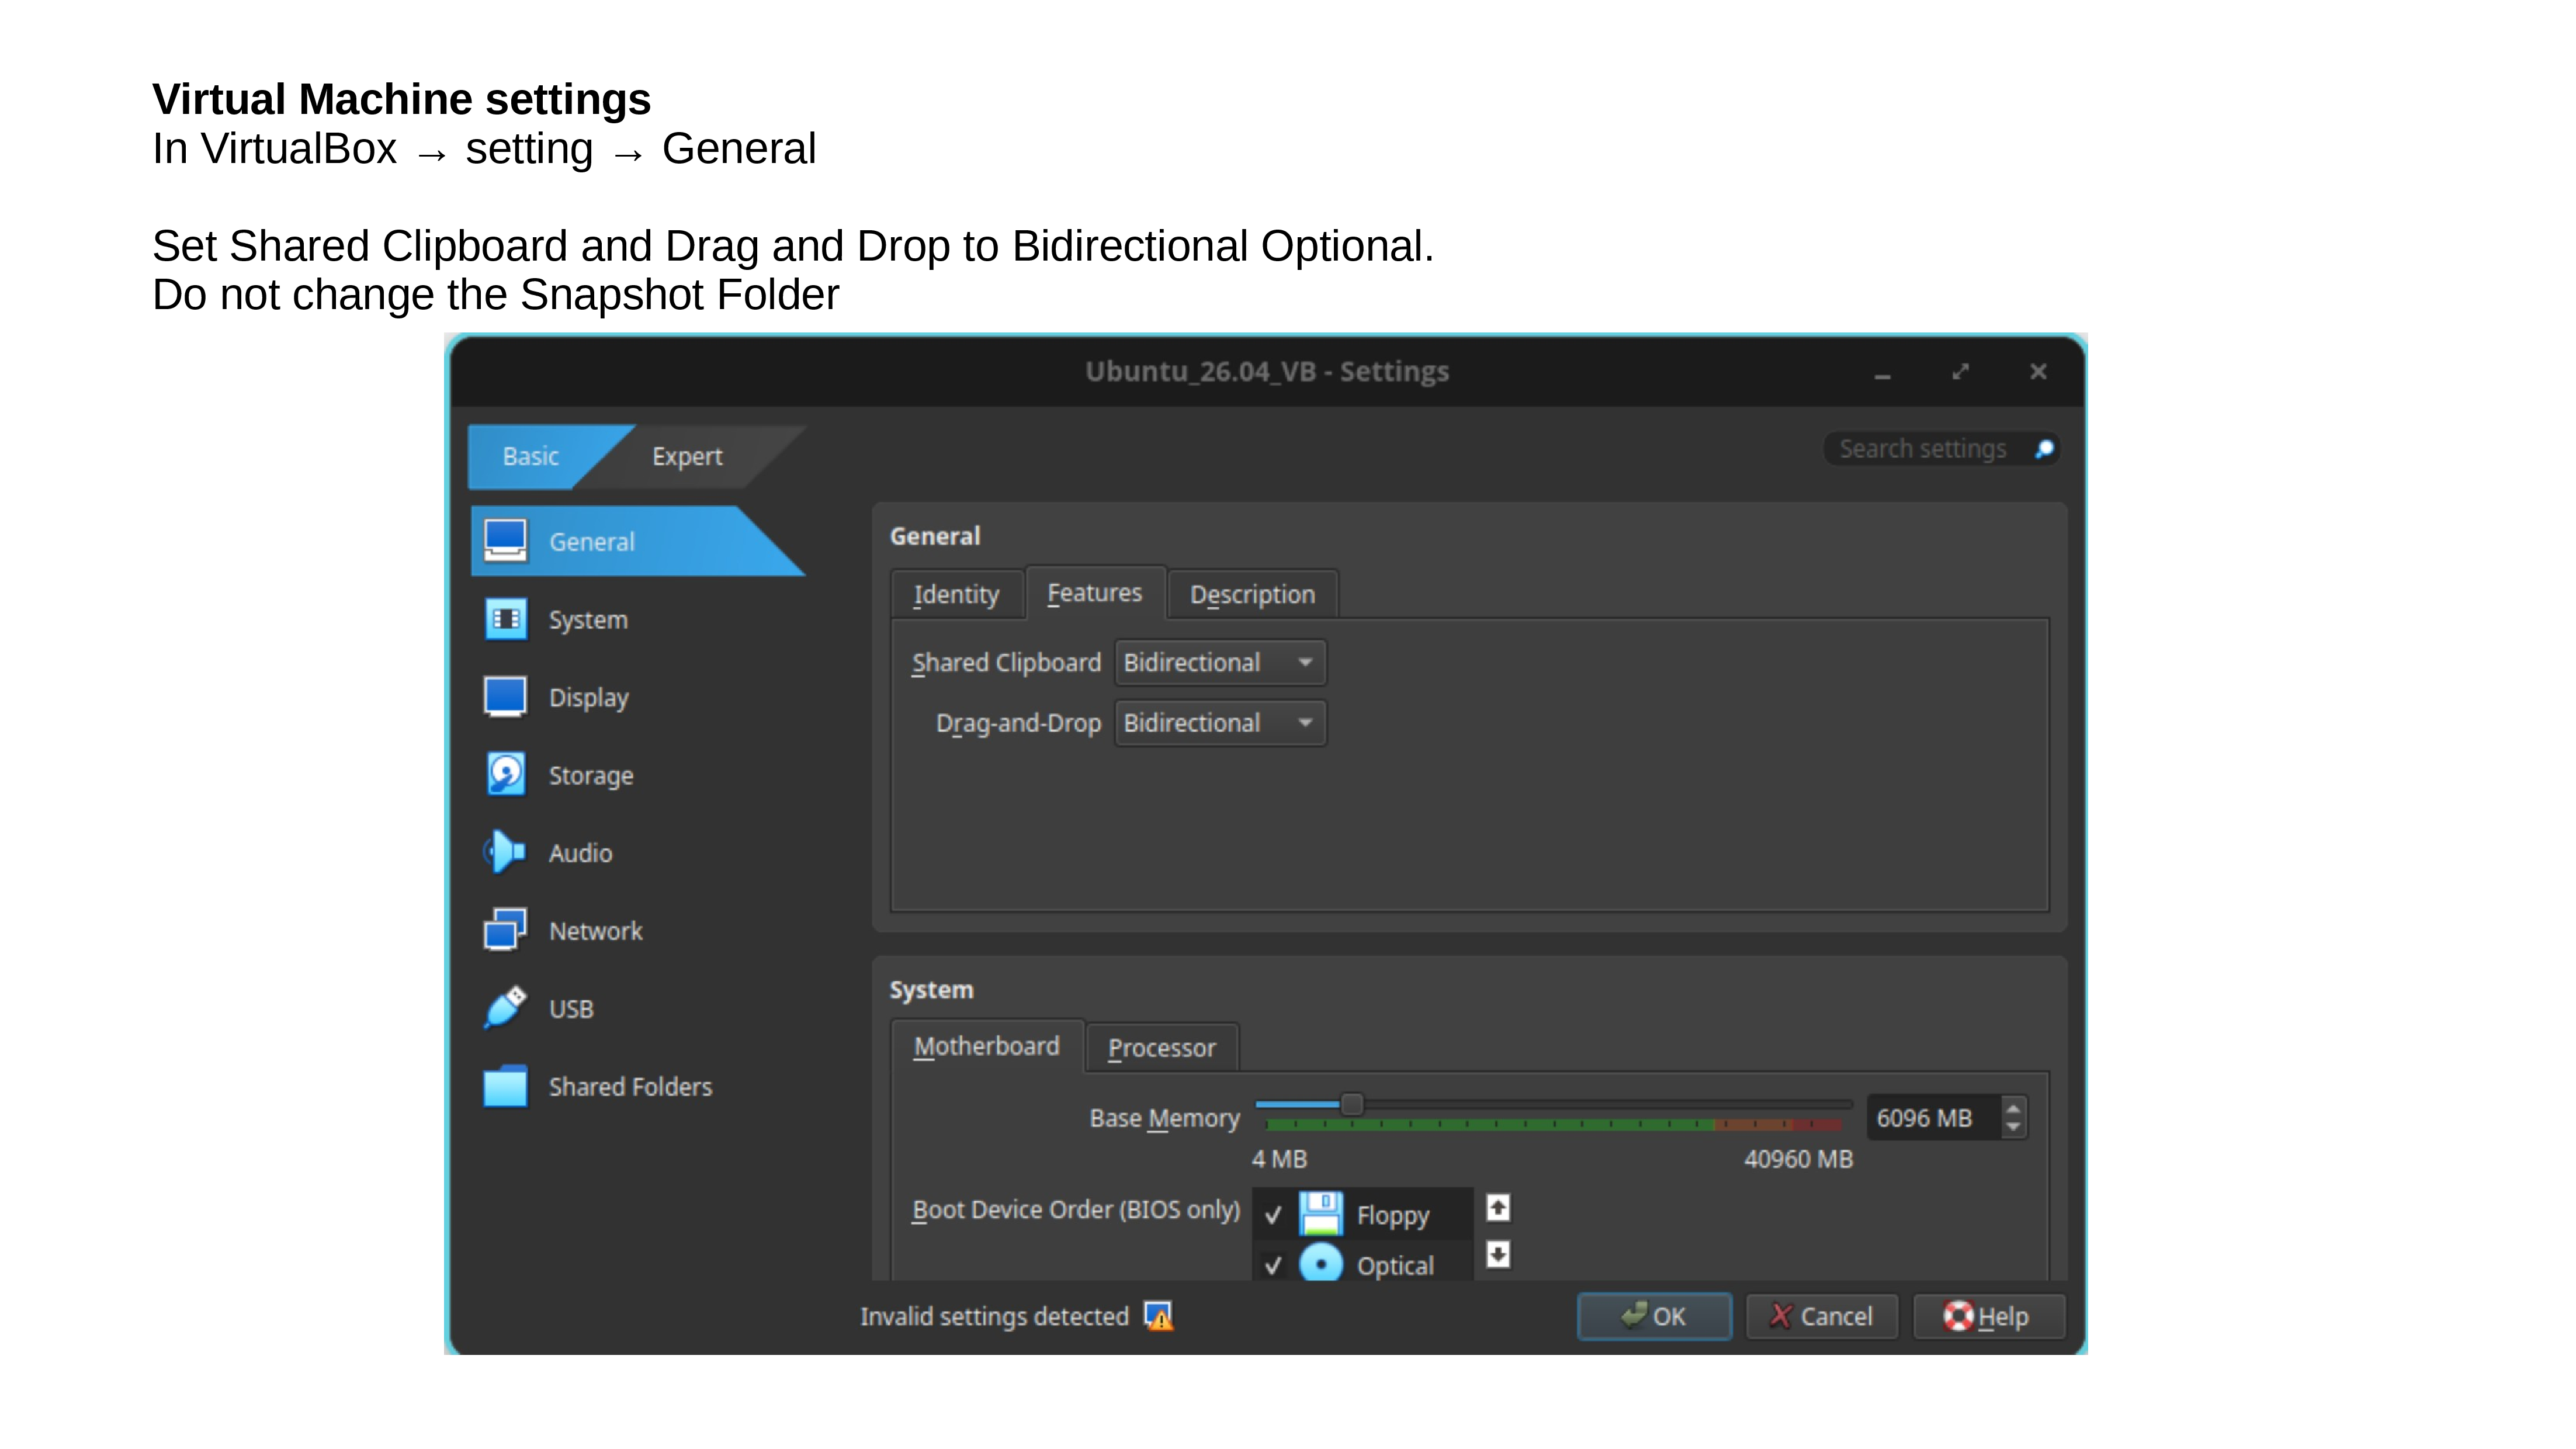The width and height of the screenshot is (2576, 1449).
Task: Click the Optical disc boot device icon
Action: (x=1321, y=1264)
